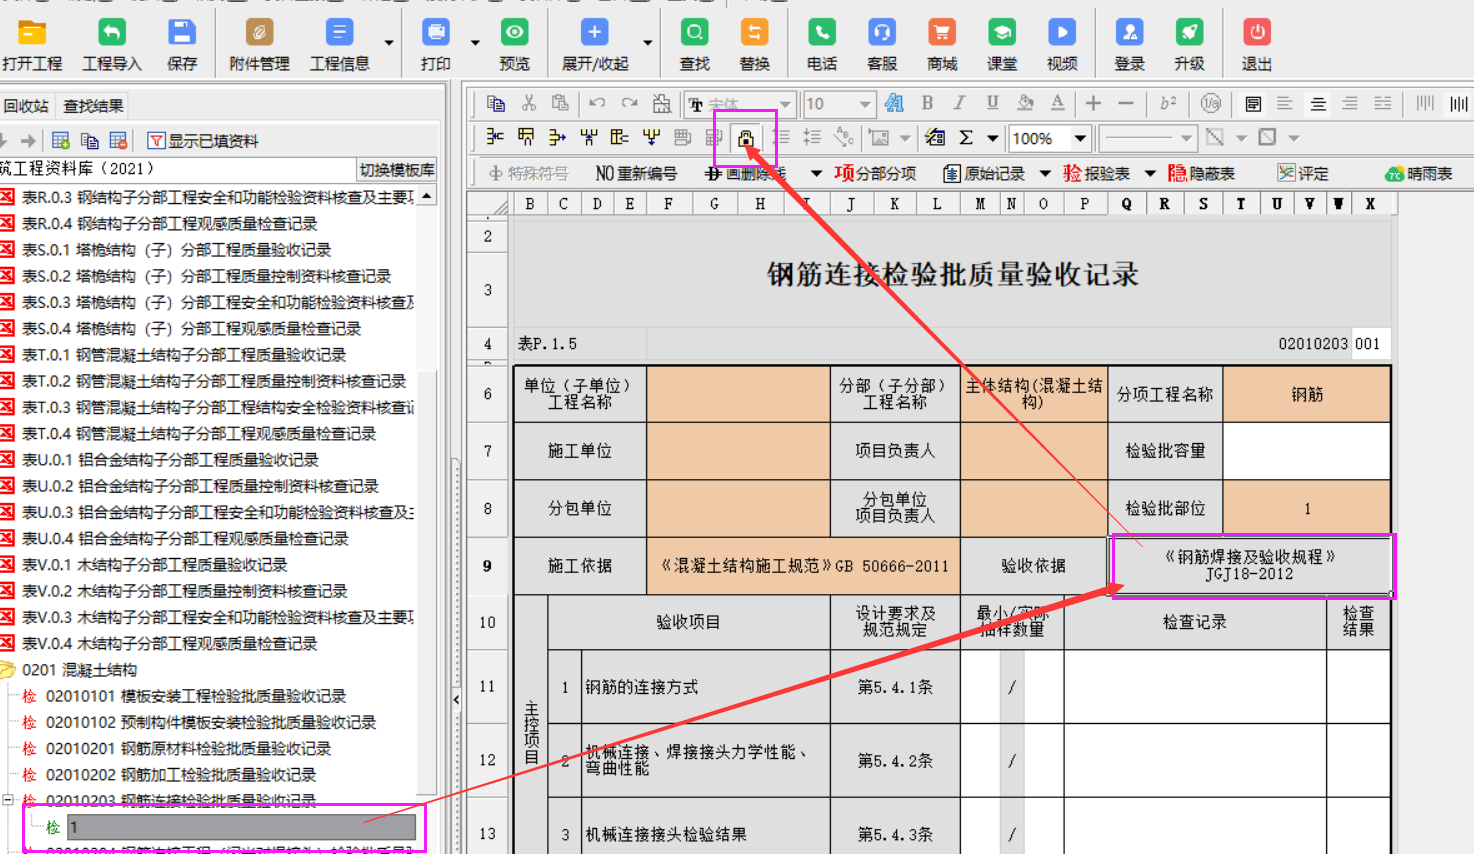Select tree item 02010101 模板安装工程检验批质量验收记录
Viewport: 1474px width, 854px height.
pyautogui.click(x=196, y=696)
